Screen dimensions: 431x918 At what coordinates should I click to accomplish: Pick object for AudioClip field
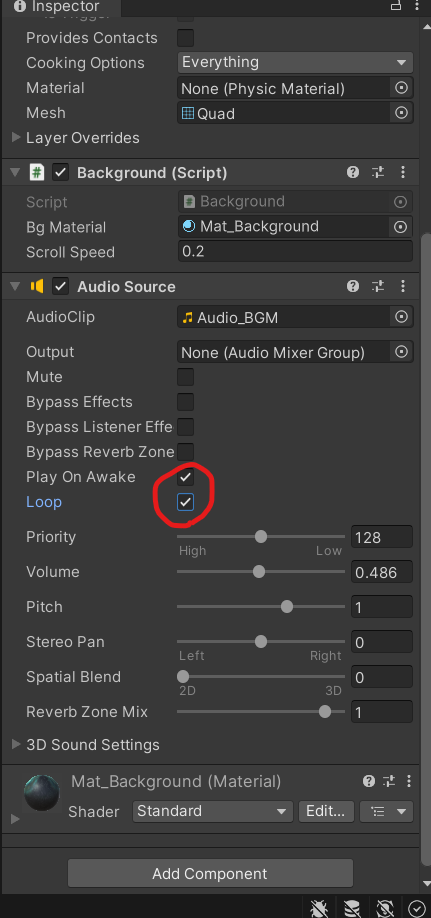[401, 317]
